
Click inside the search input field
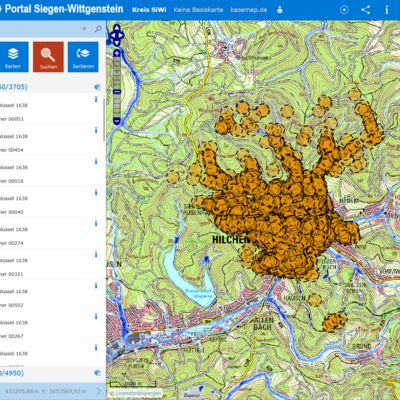(x=40, y=29)
